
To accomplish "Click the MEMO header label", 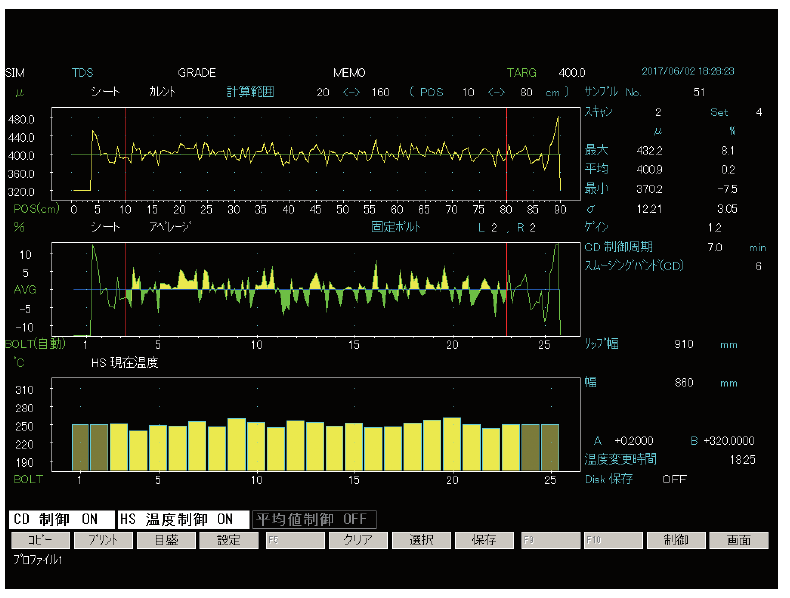I will pyautogui.click(x=349, y=73).
